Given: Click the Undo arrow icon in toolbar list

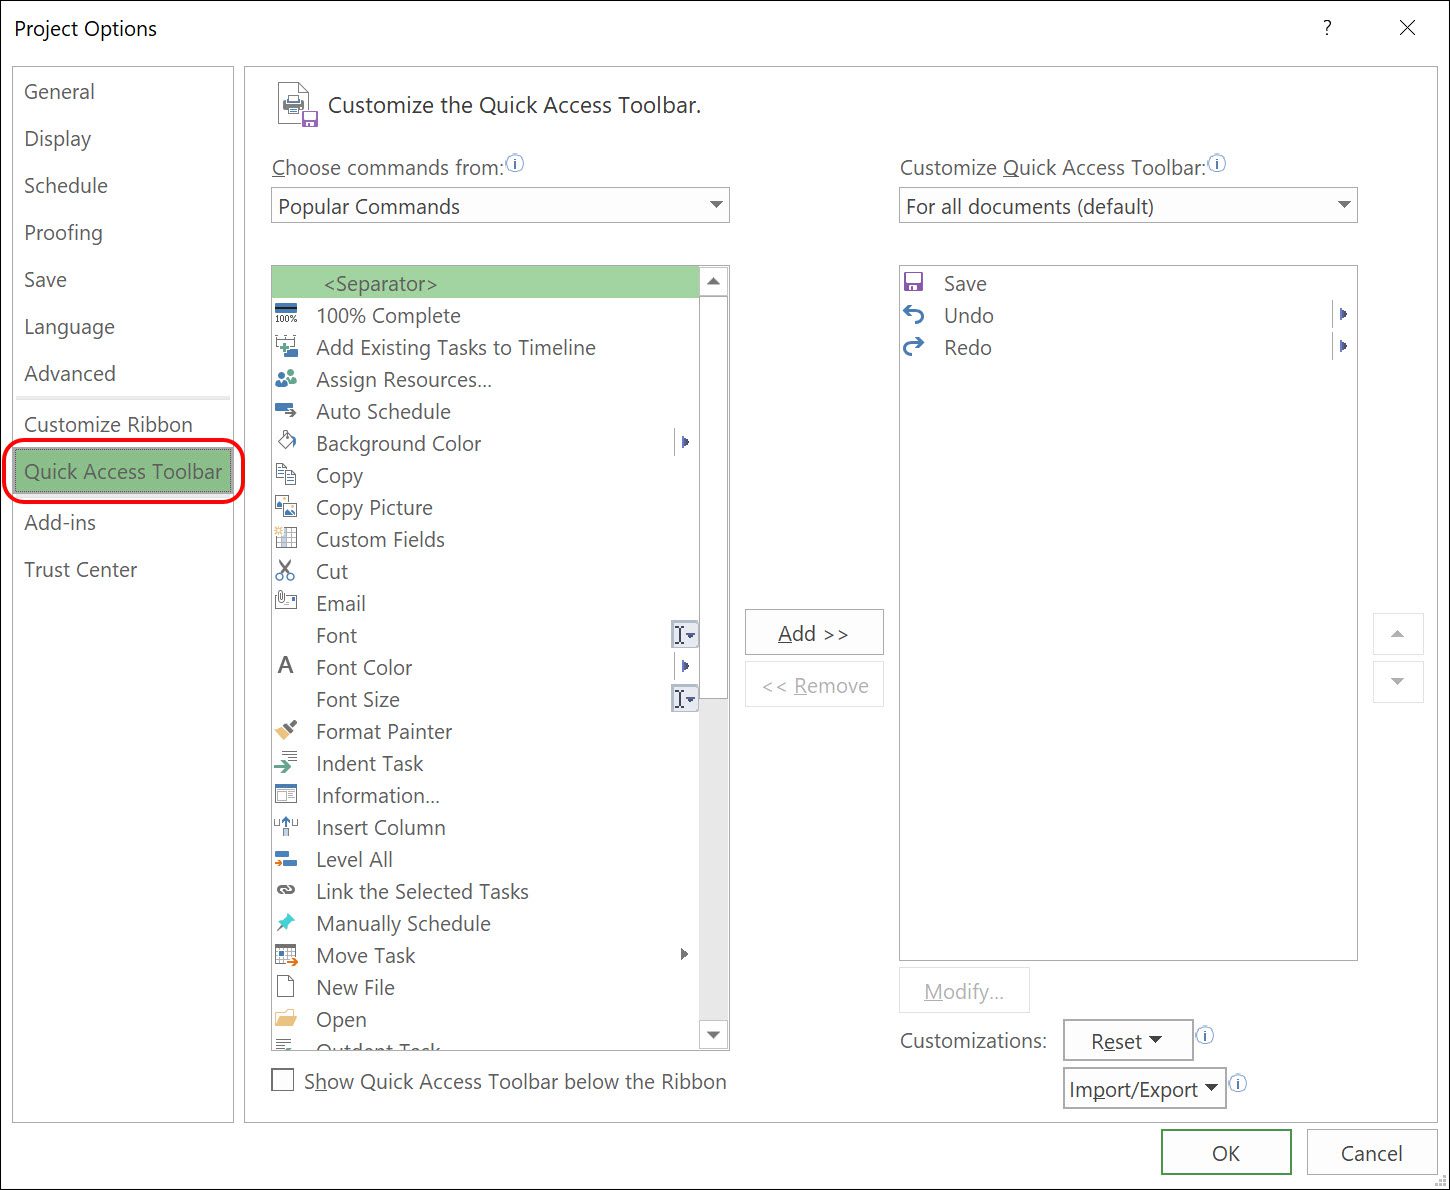Looking at the screenshot, I should coord(914,314).
